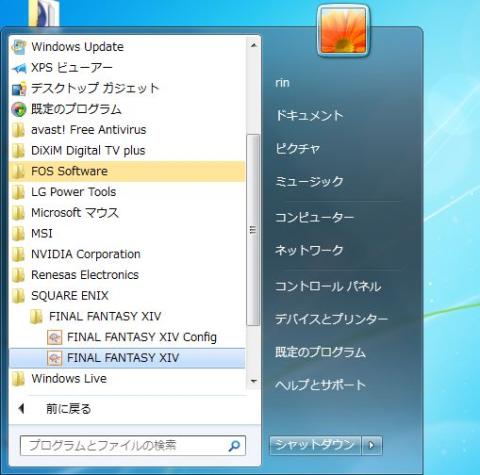
Task: Expand the LG Power Tools folder
Action: tap(127, 192)
